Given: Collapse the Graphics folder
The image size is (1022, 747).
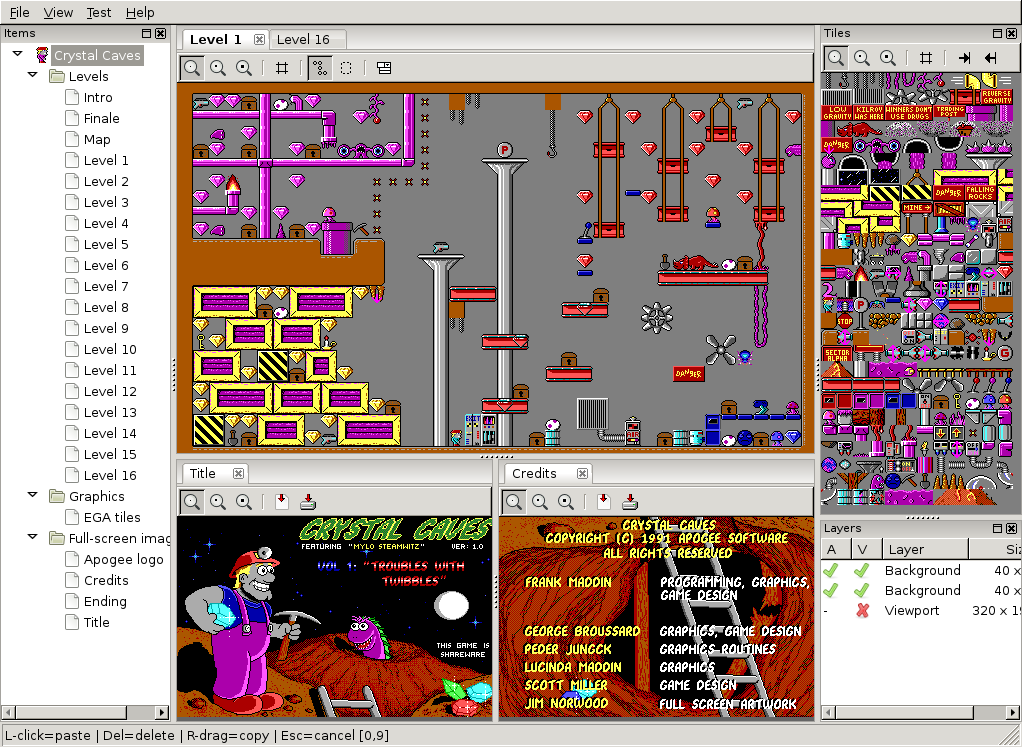Looking at the screenshot, I should pyautogui.click(x=33, y=495).
